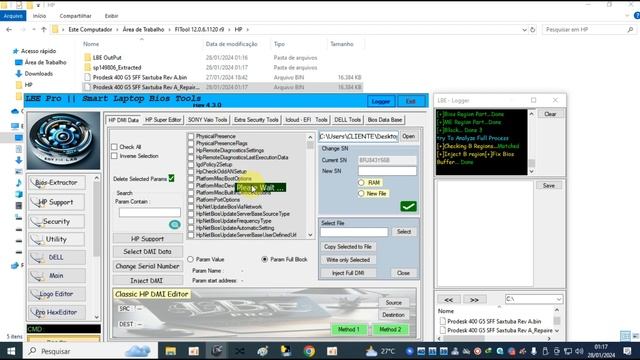Open the DELL sidebar section
This screenshot has height=360, width=640.
click(57, 257)
